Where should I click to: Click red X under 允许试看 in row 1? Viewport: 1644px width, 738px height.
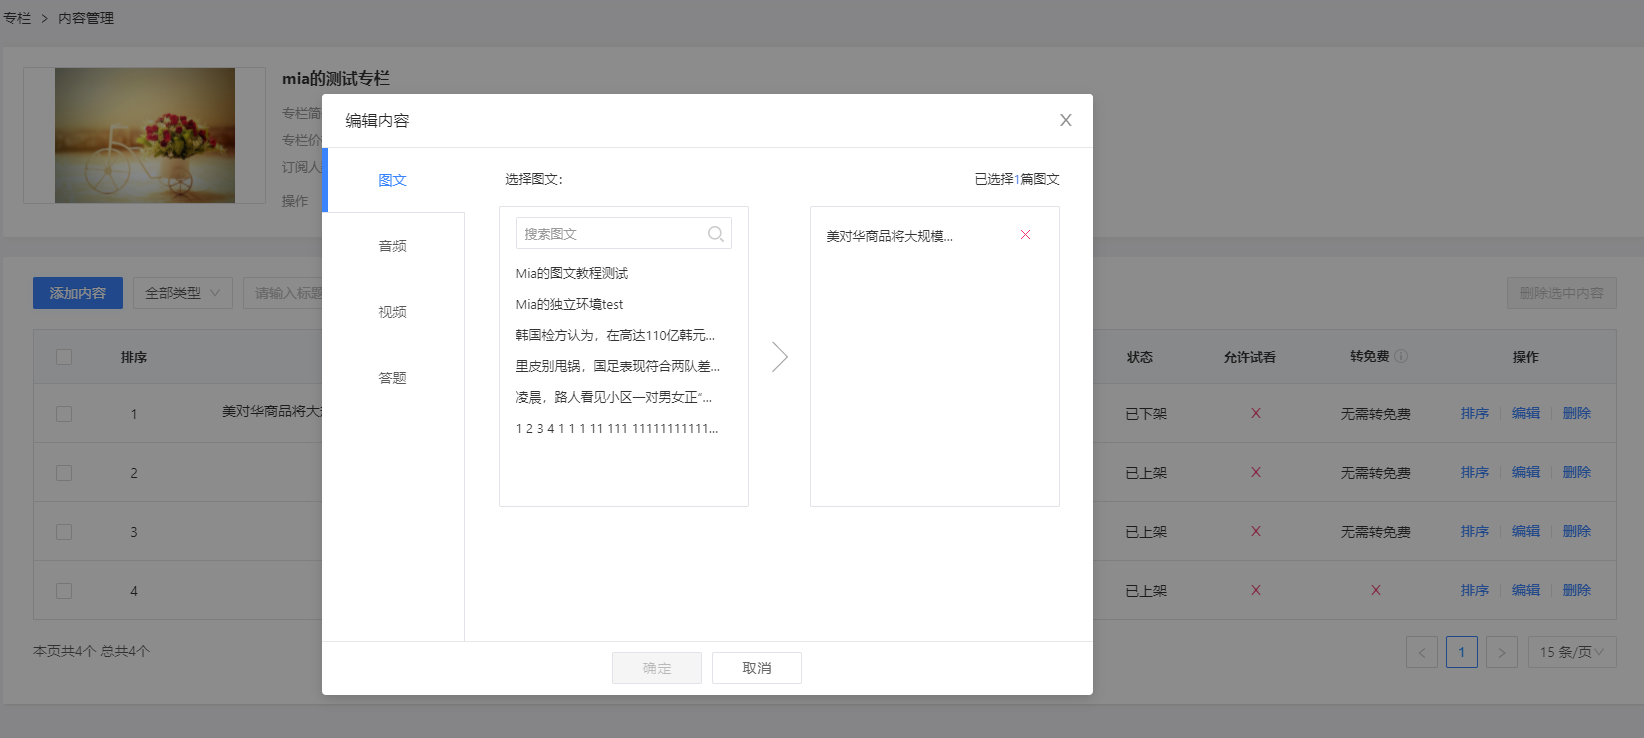pos(1255,413)
